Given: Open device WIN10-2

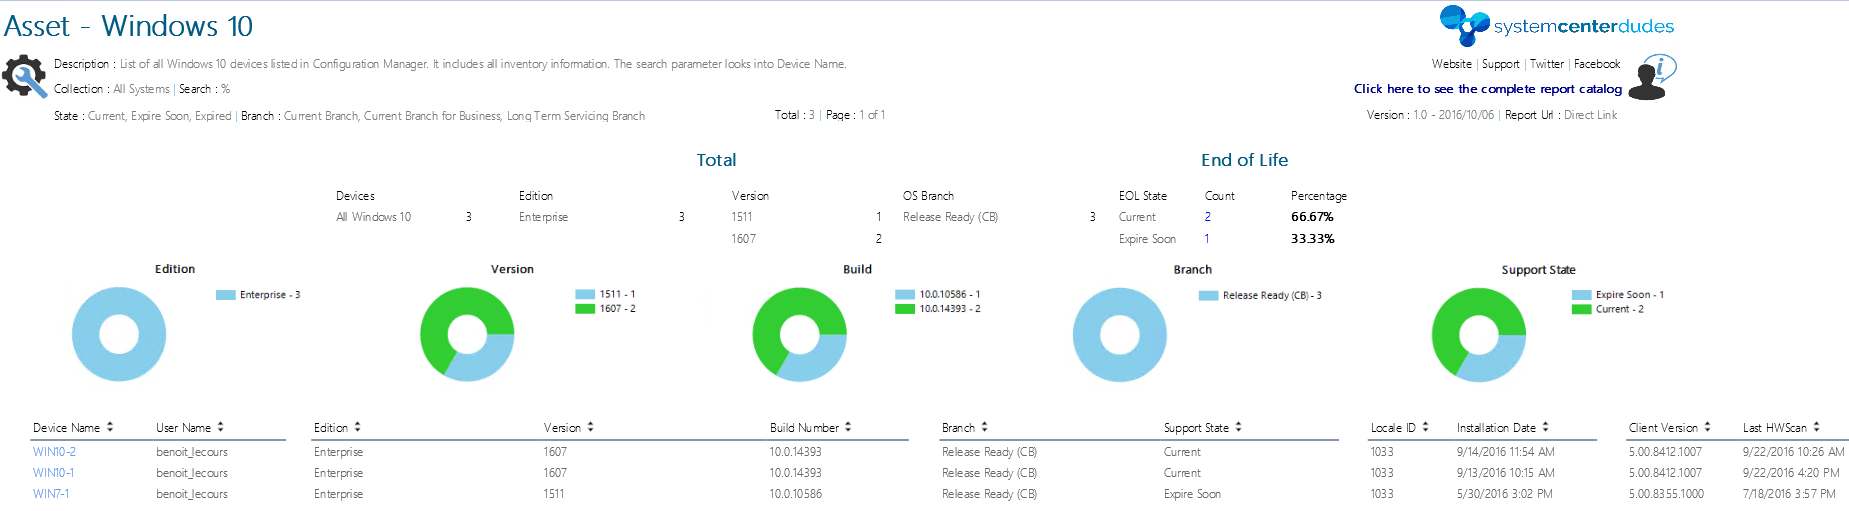Looking at the screenshot, I should click(54, 452).
